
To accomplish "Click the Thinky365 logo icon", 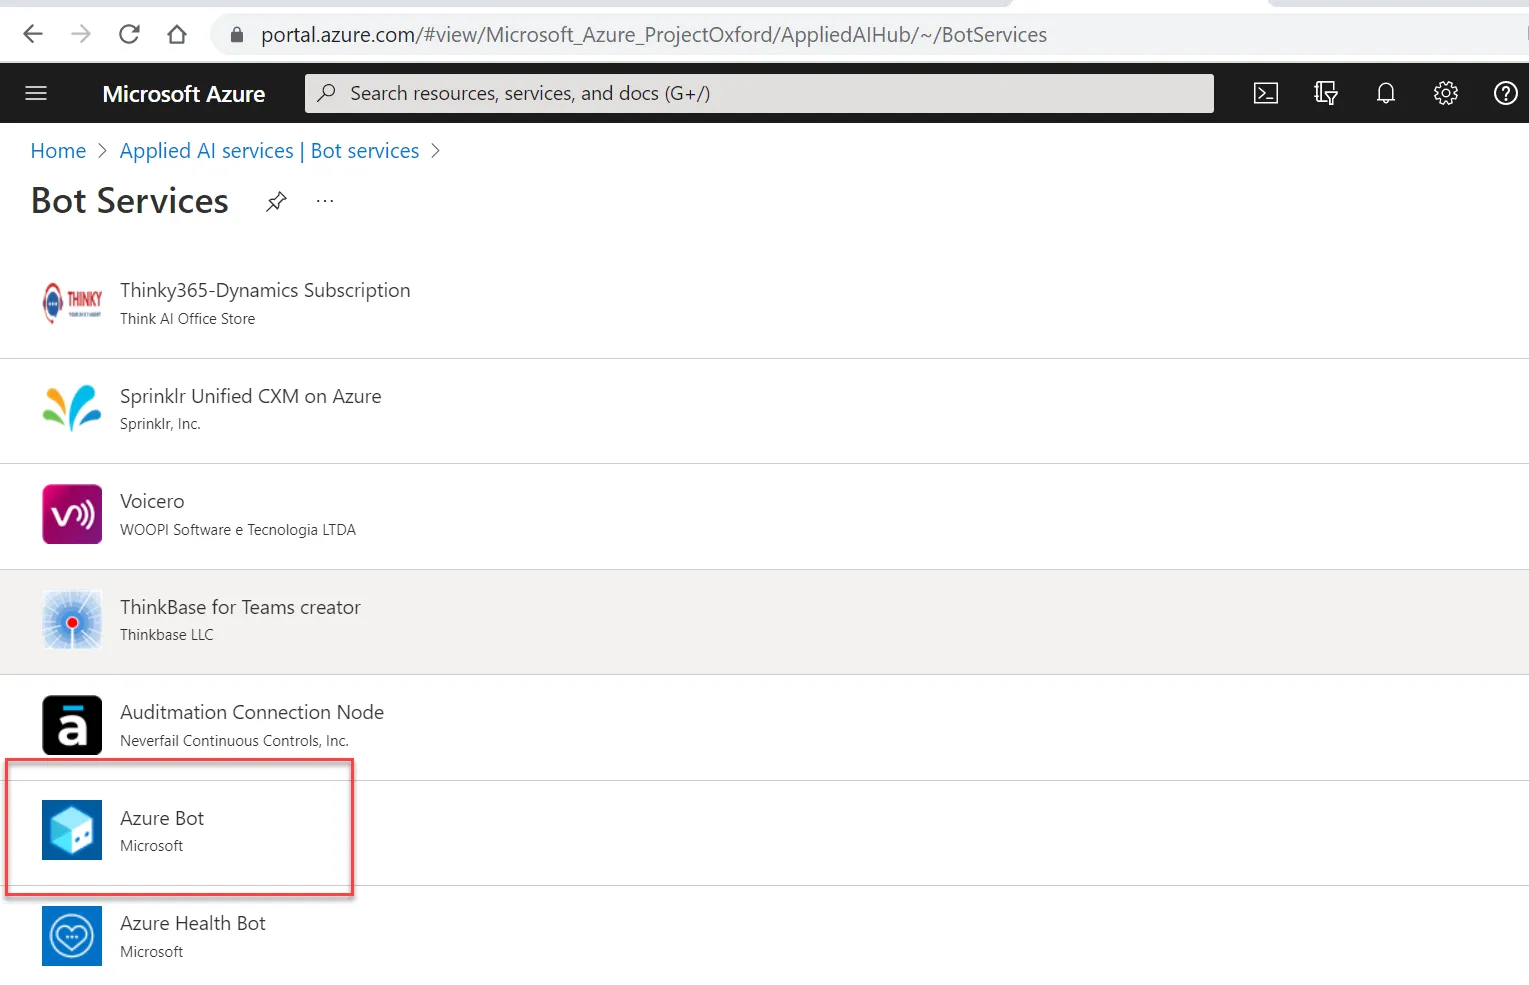I will point(72,303).
